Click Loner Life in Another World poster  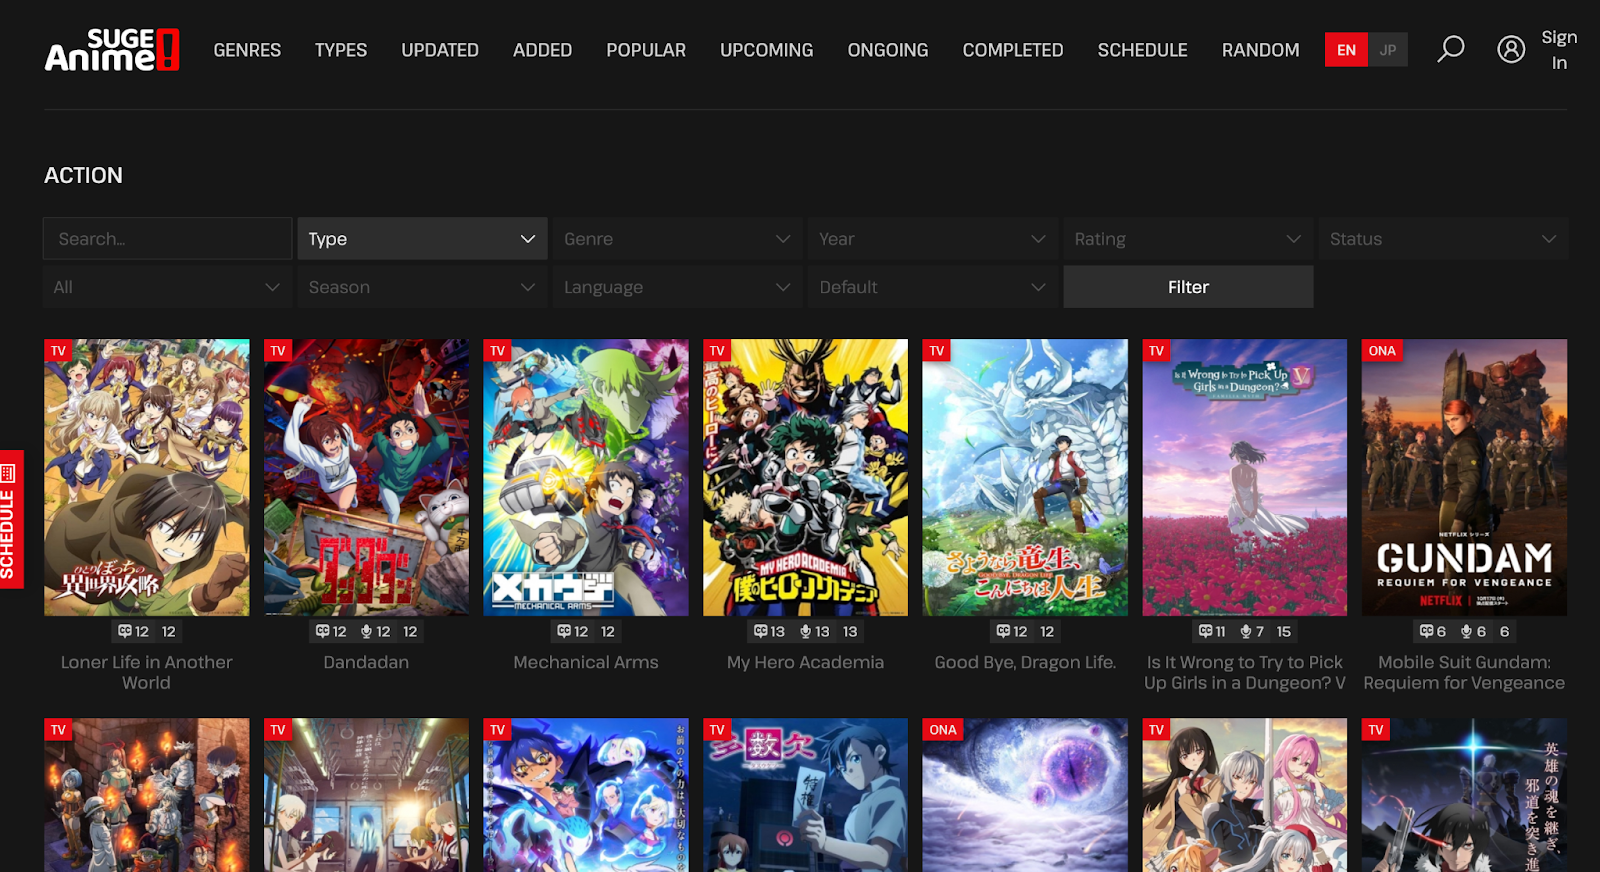click(147, 477)
